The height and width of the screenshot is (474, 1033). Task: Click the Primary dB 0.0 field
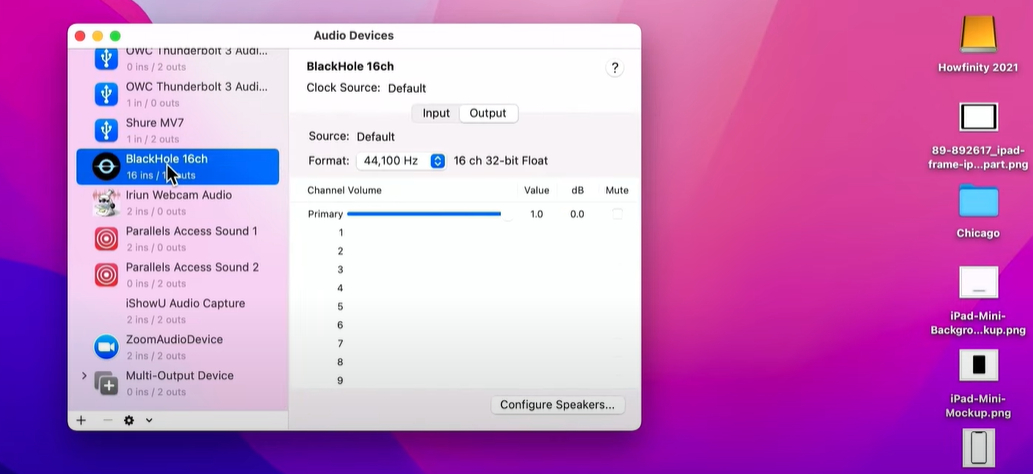coord(577,214)
